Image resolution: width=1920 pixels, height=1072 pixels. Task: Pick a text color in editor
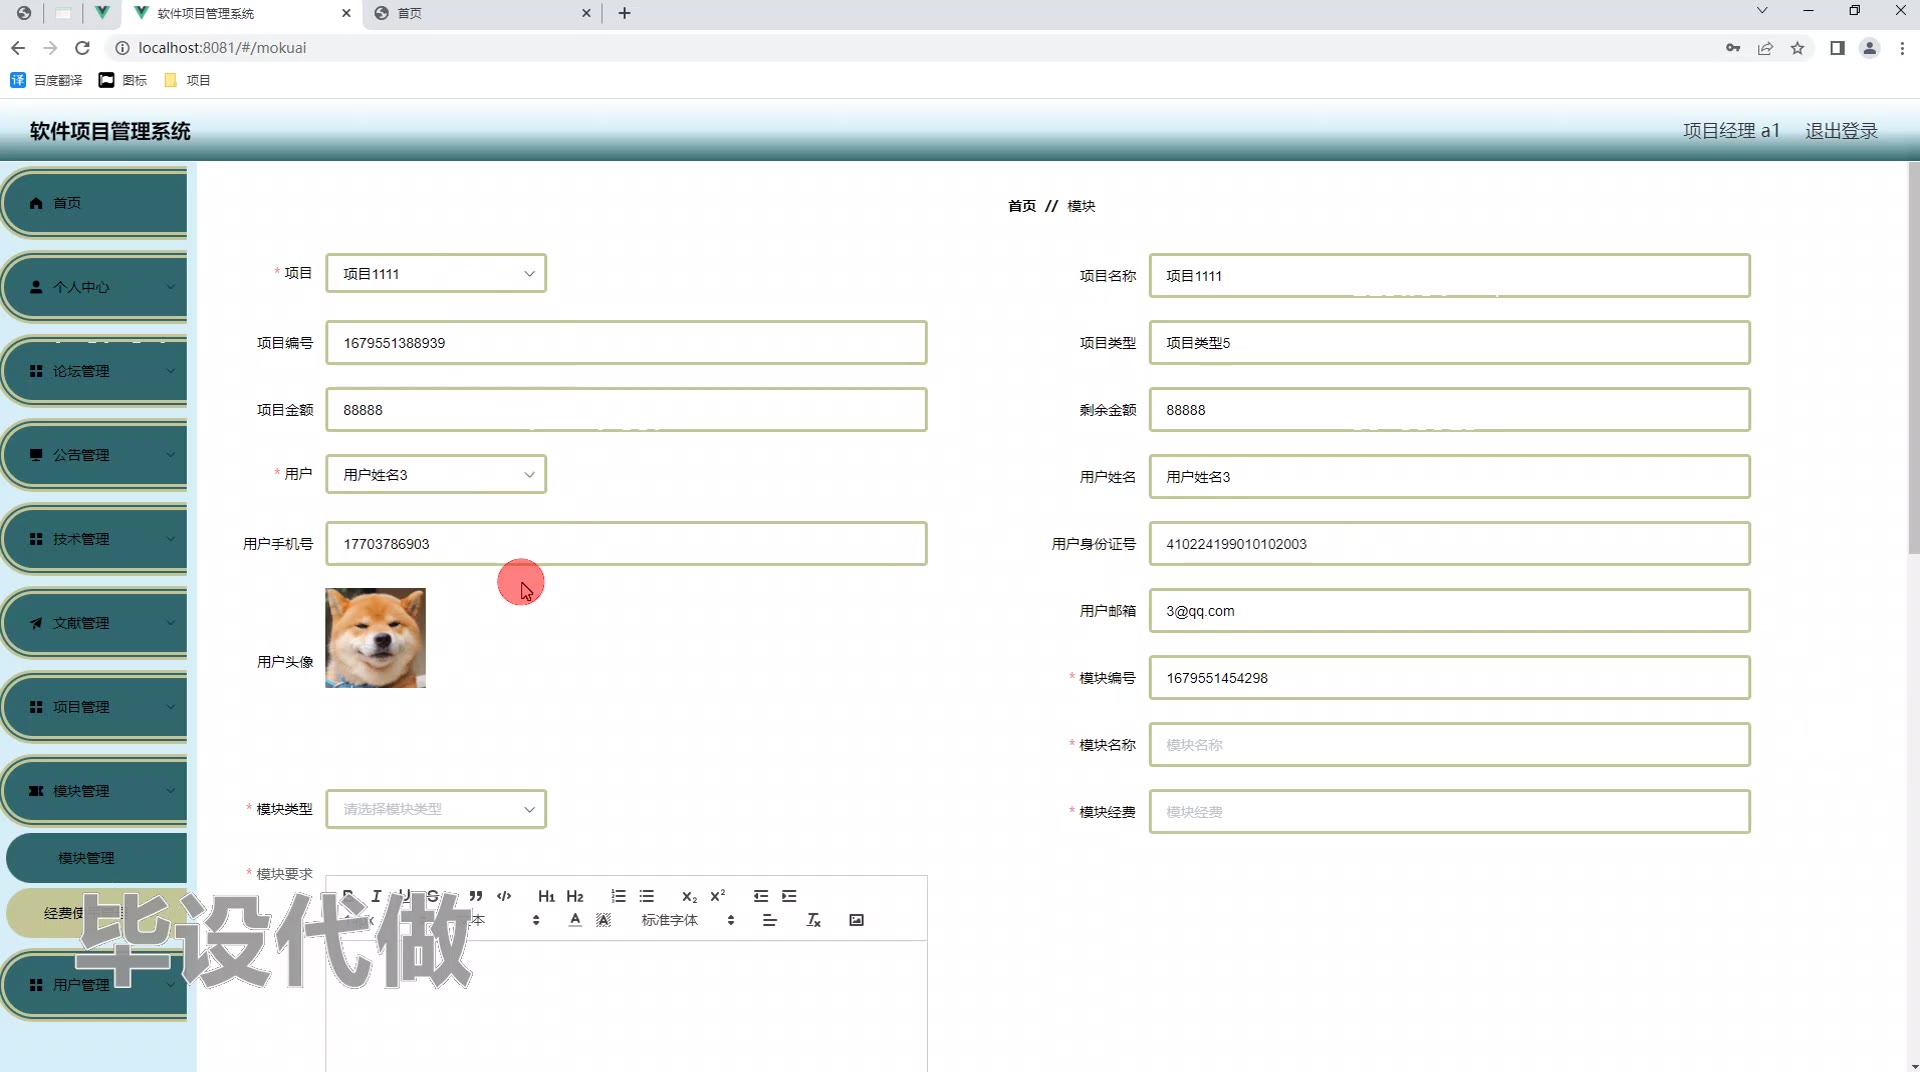tap(575, 920)
